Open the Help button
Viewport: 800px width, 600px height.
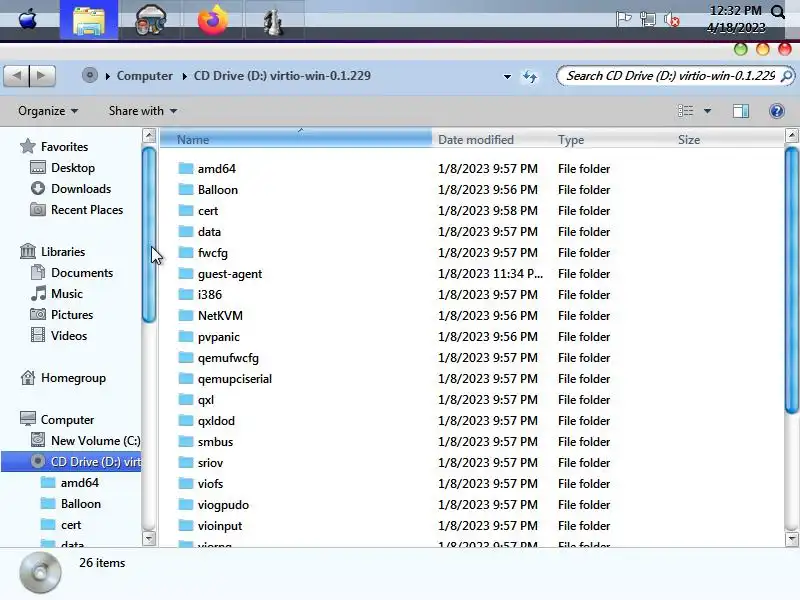point(777,111)
